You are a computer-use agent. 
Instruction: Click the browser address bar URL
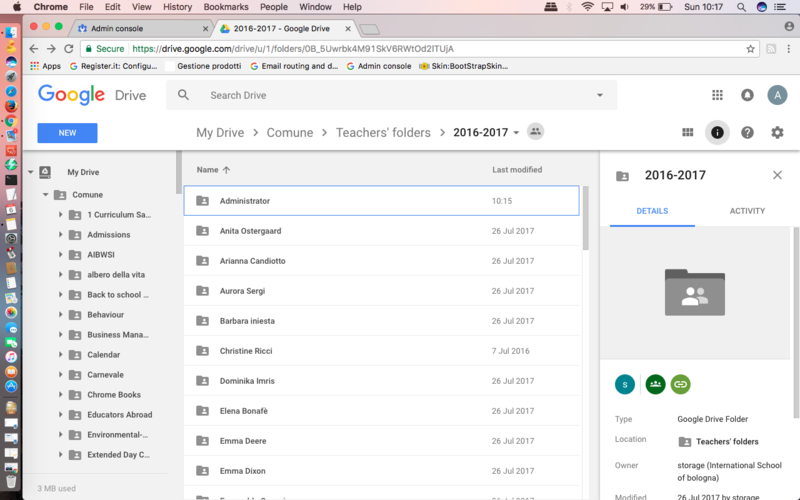[x=293, y=49]
